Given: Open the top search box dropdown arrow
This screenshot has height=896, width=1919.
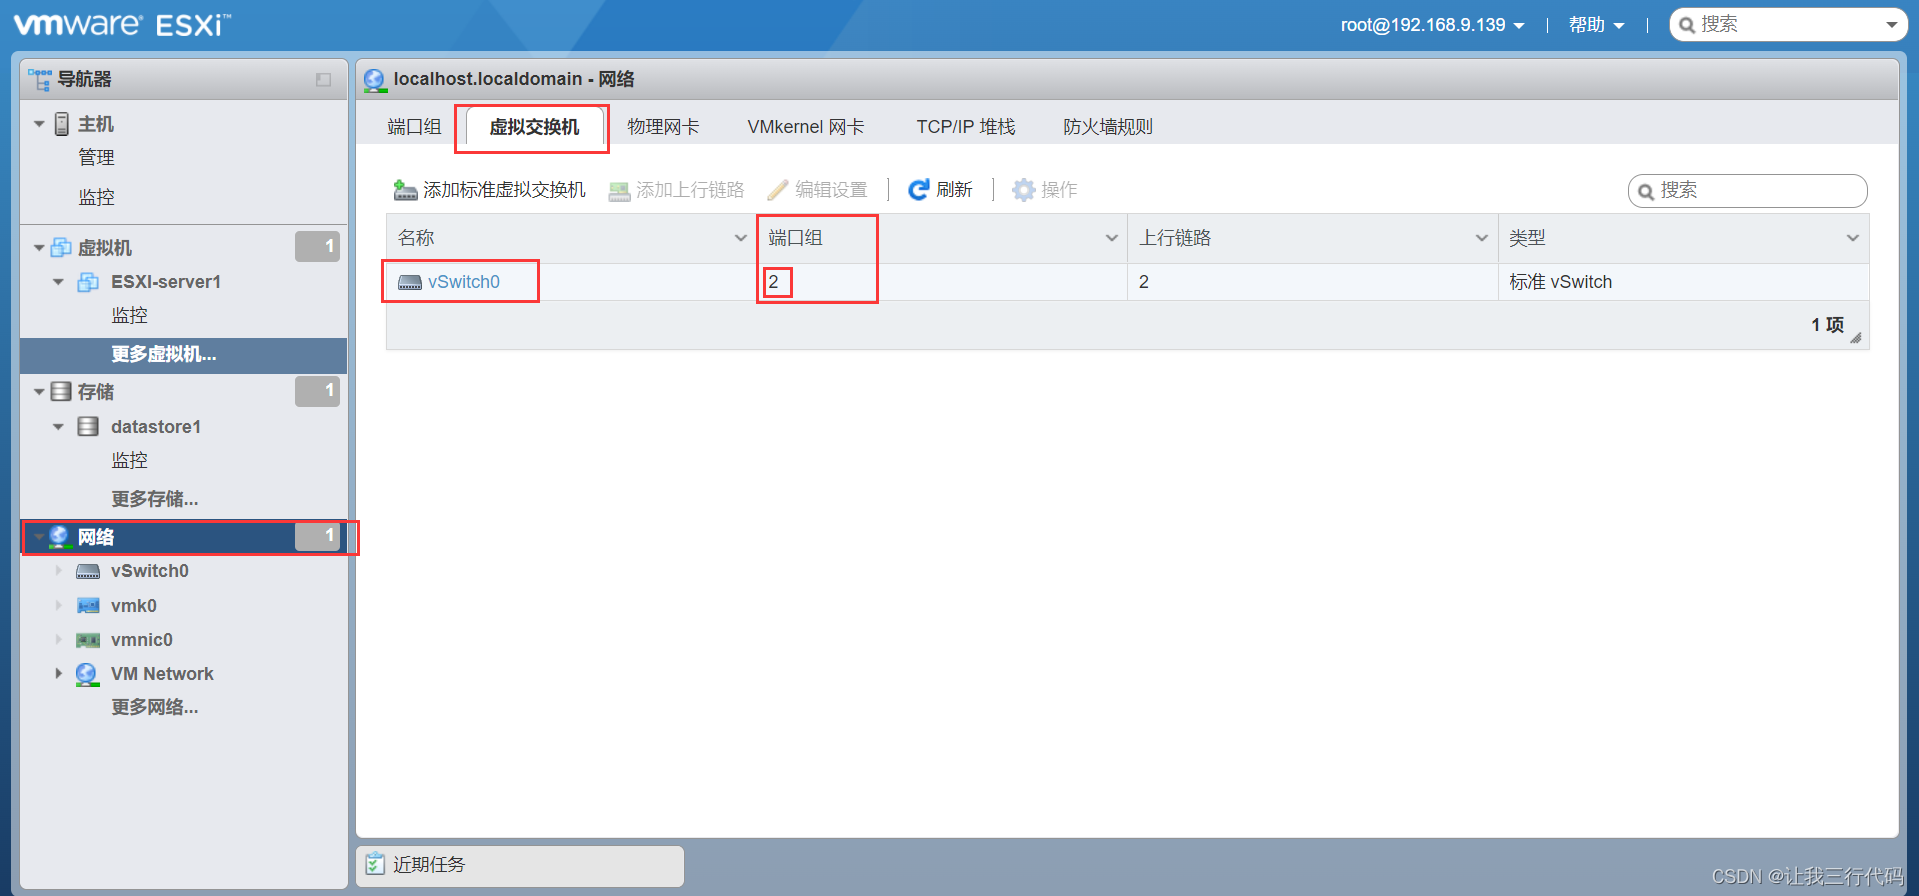Looking at the screenshot, I should (1891, 26).
